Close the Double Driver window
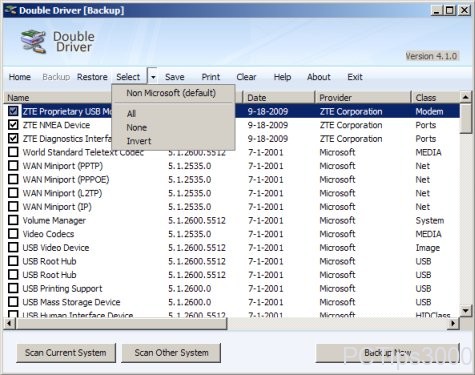This screenshot has height=375, width=475. 464,10
